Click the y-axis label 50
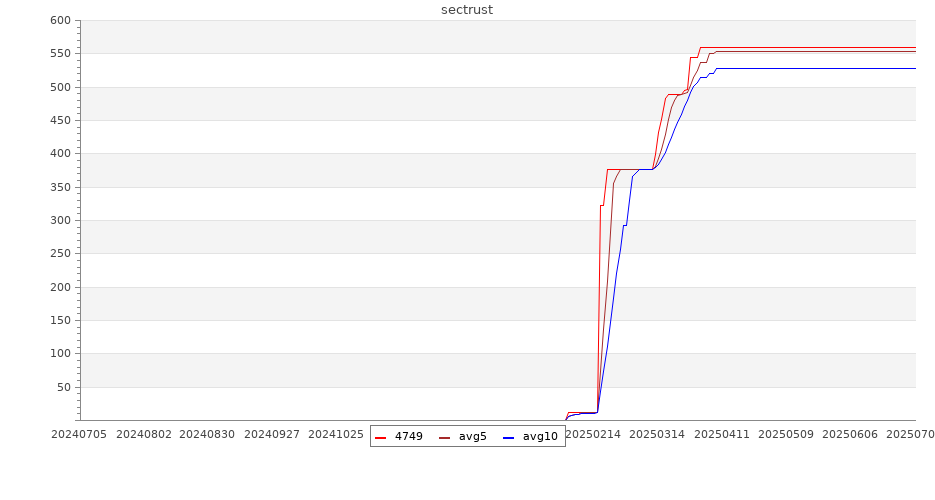 [x=64, y=387]
